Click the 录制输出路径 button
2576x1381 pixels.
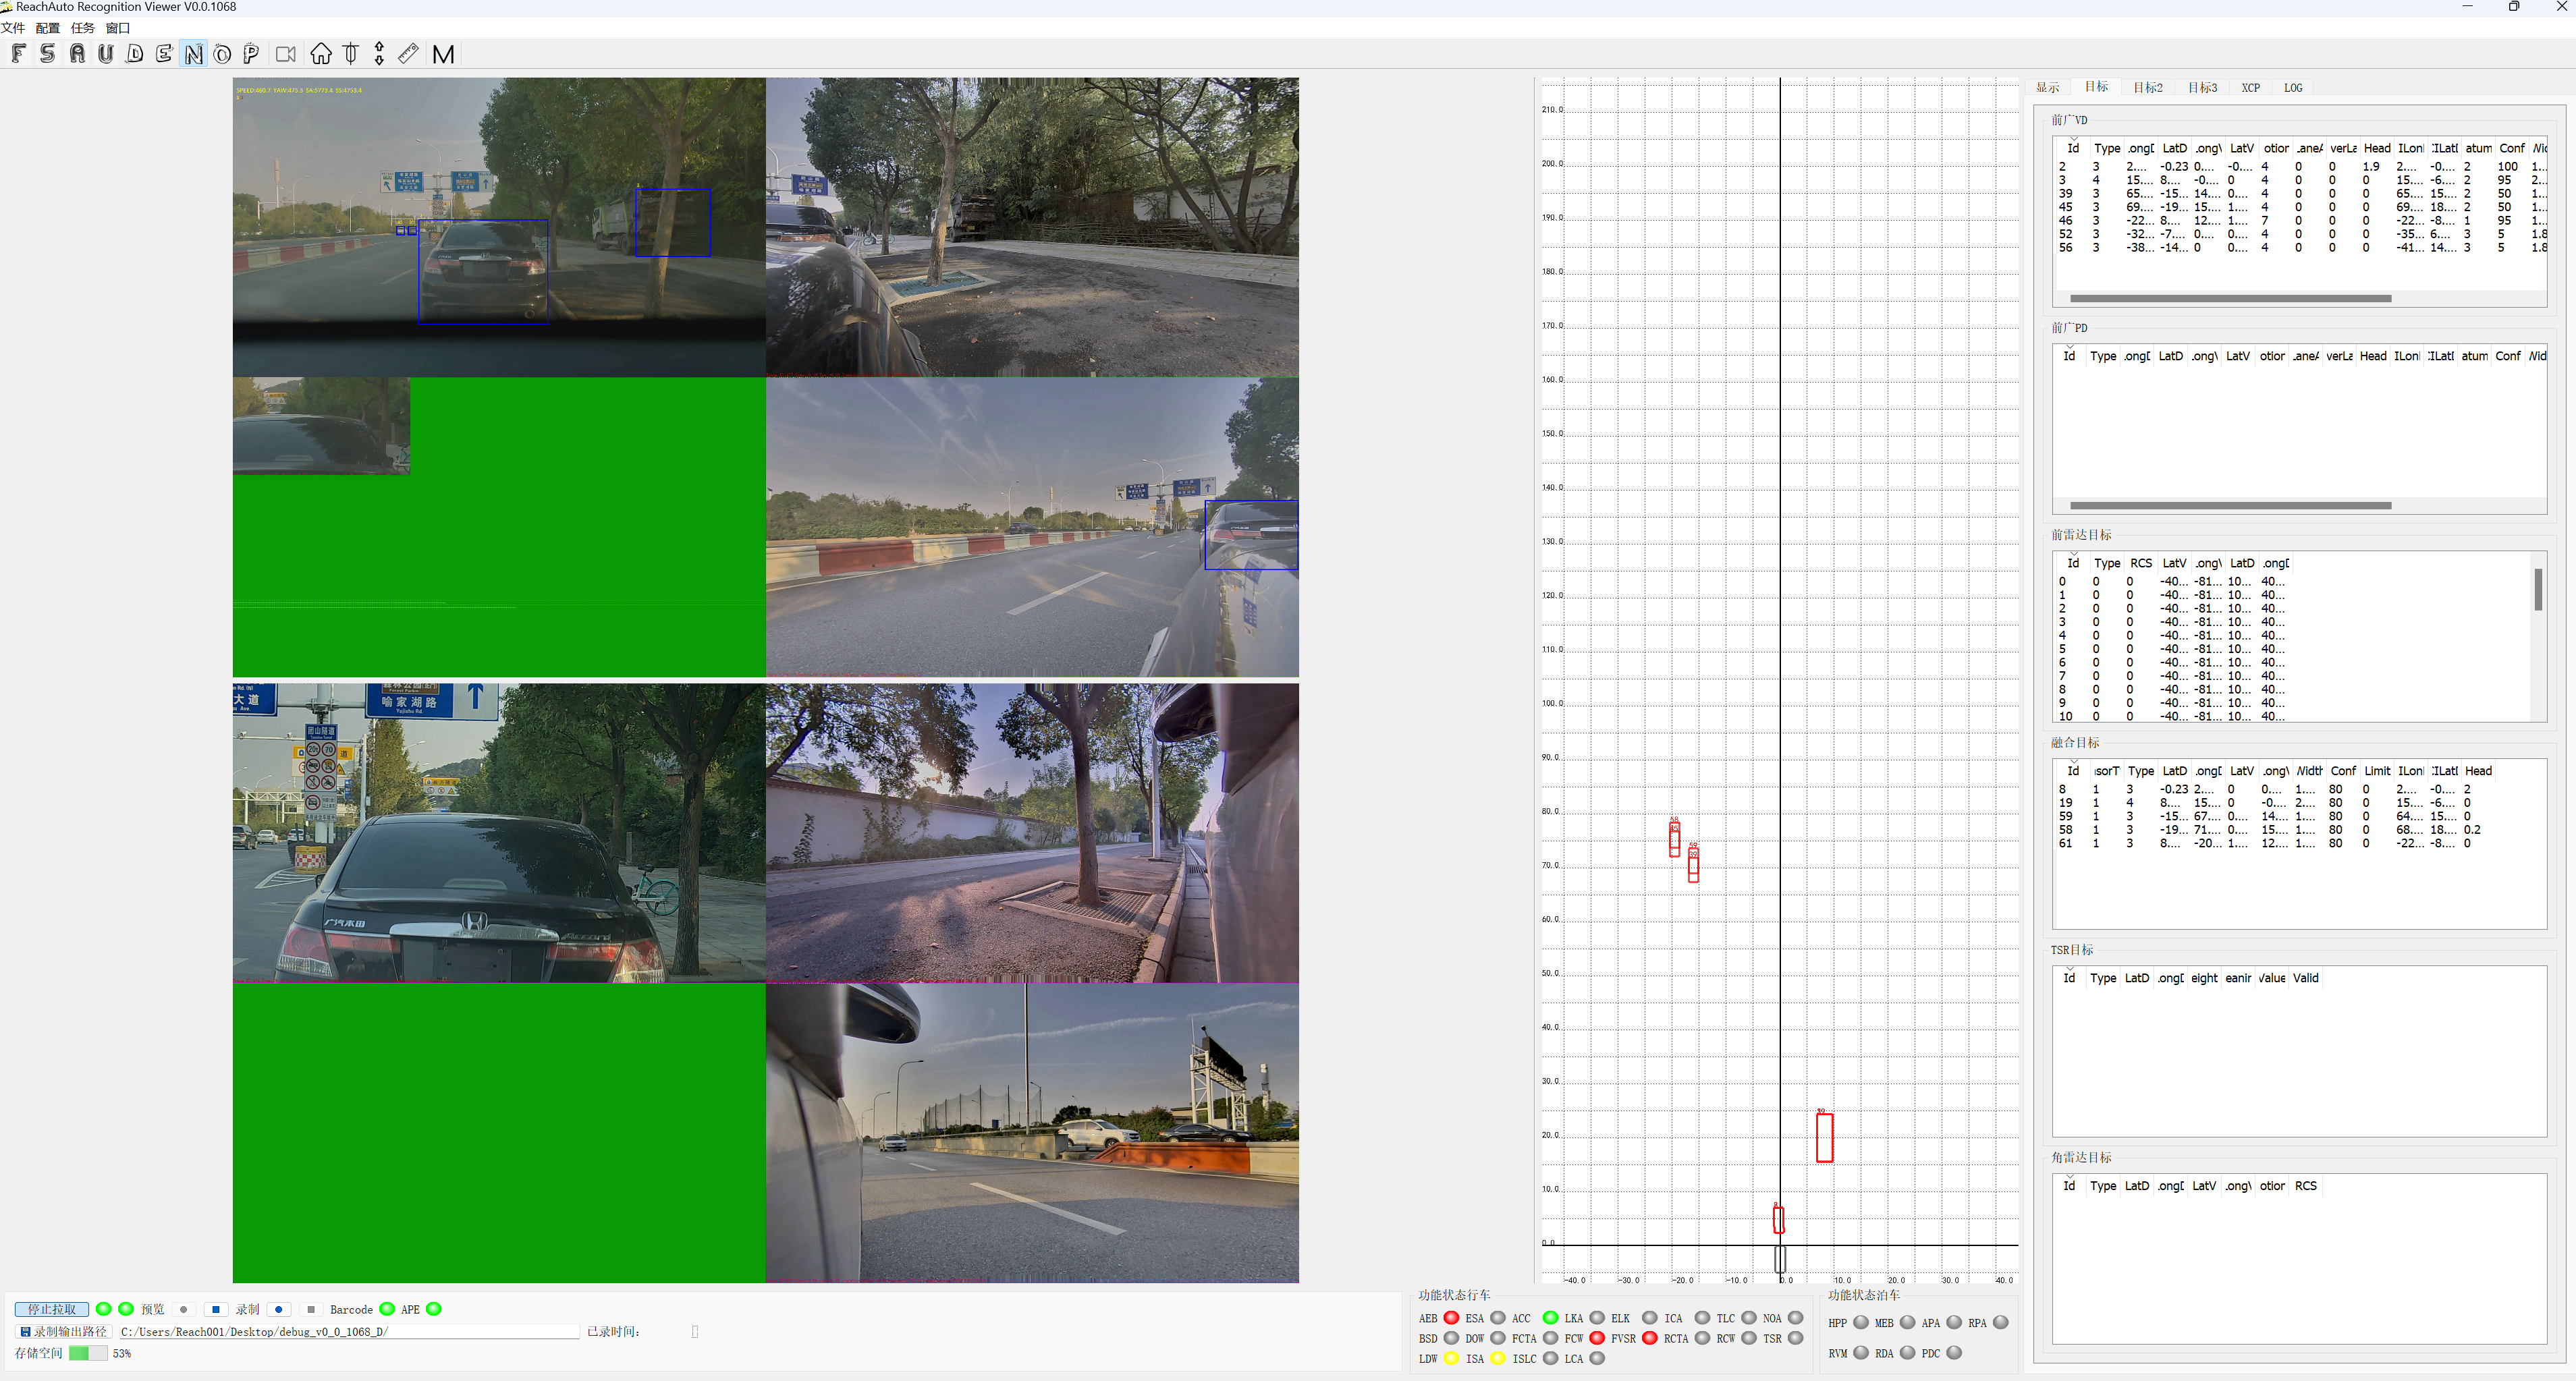63,1331
